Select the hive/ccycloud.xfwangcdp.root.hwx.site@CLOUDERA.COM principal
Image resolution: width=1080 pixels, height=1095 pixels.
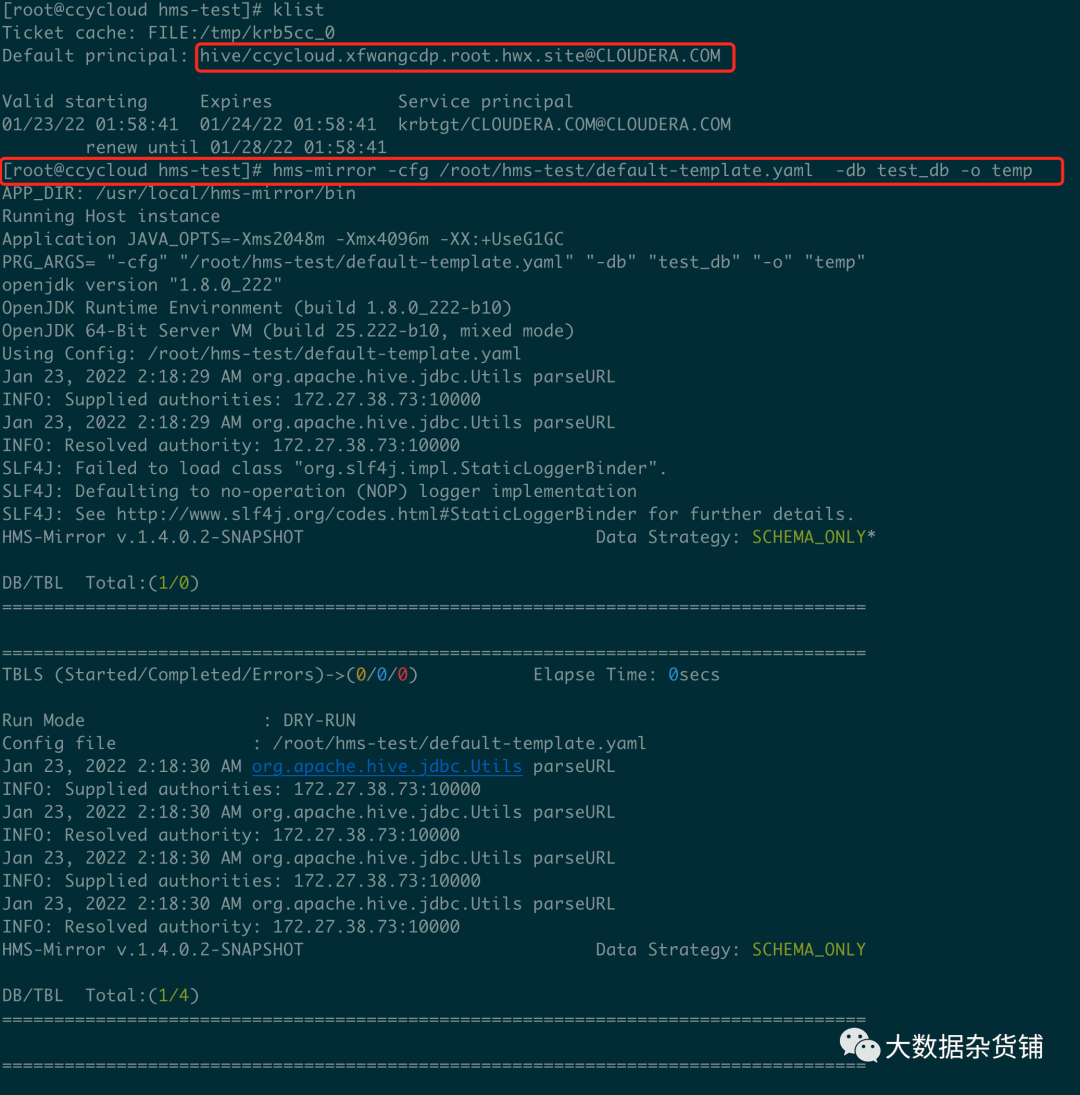point(461,56)
